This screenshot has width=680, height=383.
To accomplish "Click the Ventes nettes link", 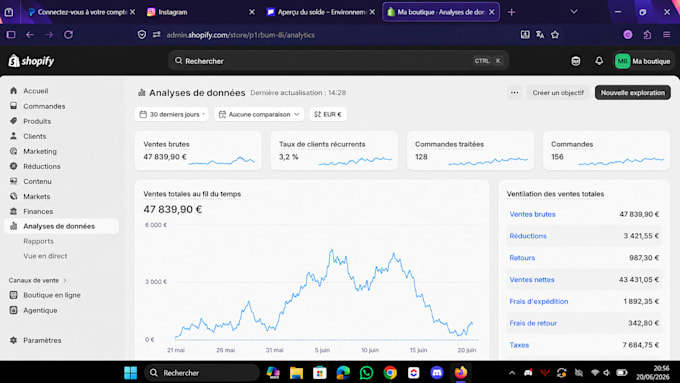I will coord(532,279).
